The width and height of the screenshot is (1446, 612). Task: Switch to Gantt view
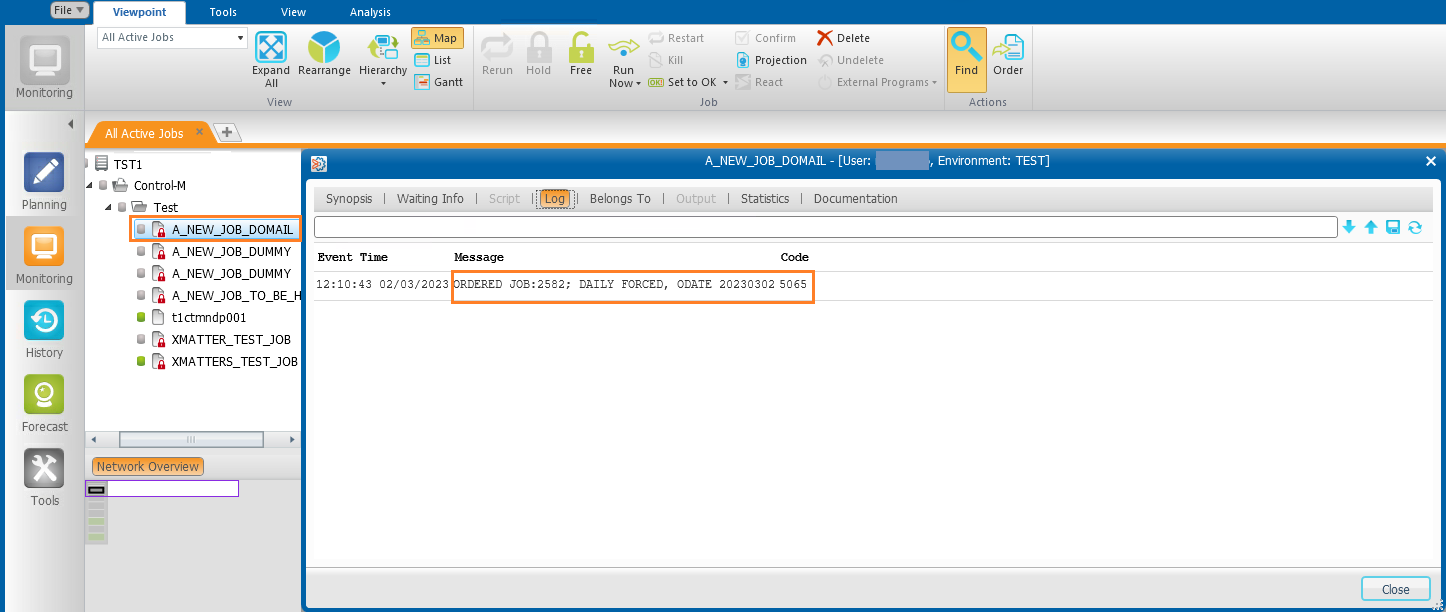click(438, 82)
